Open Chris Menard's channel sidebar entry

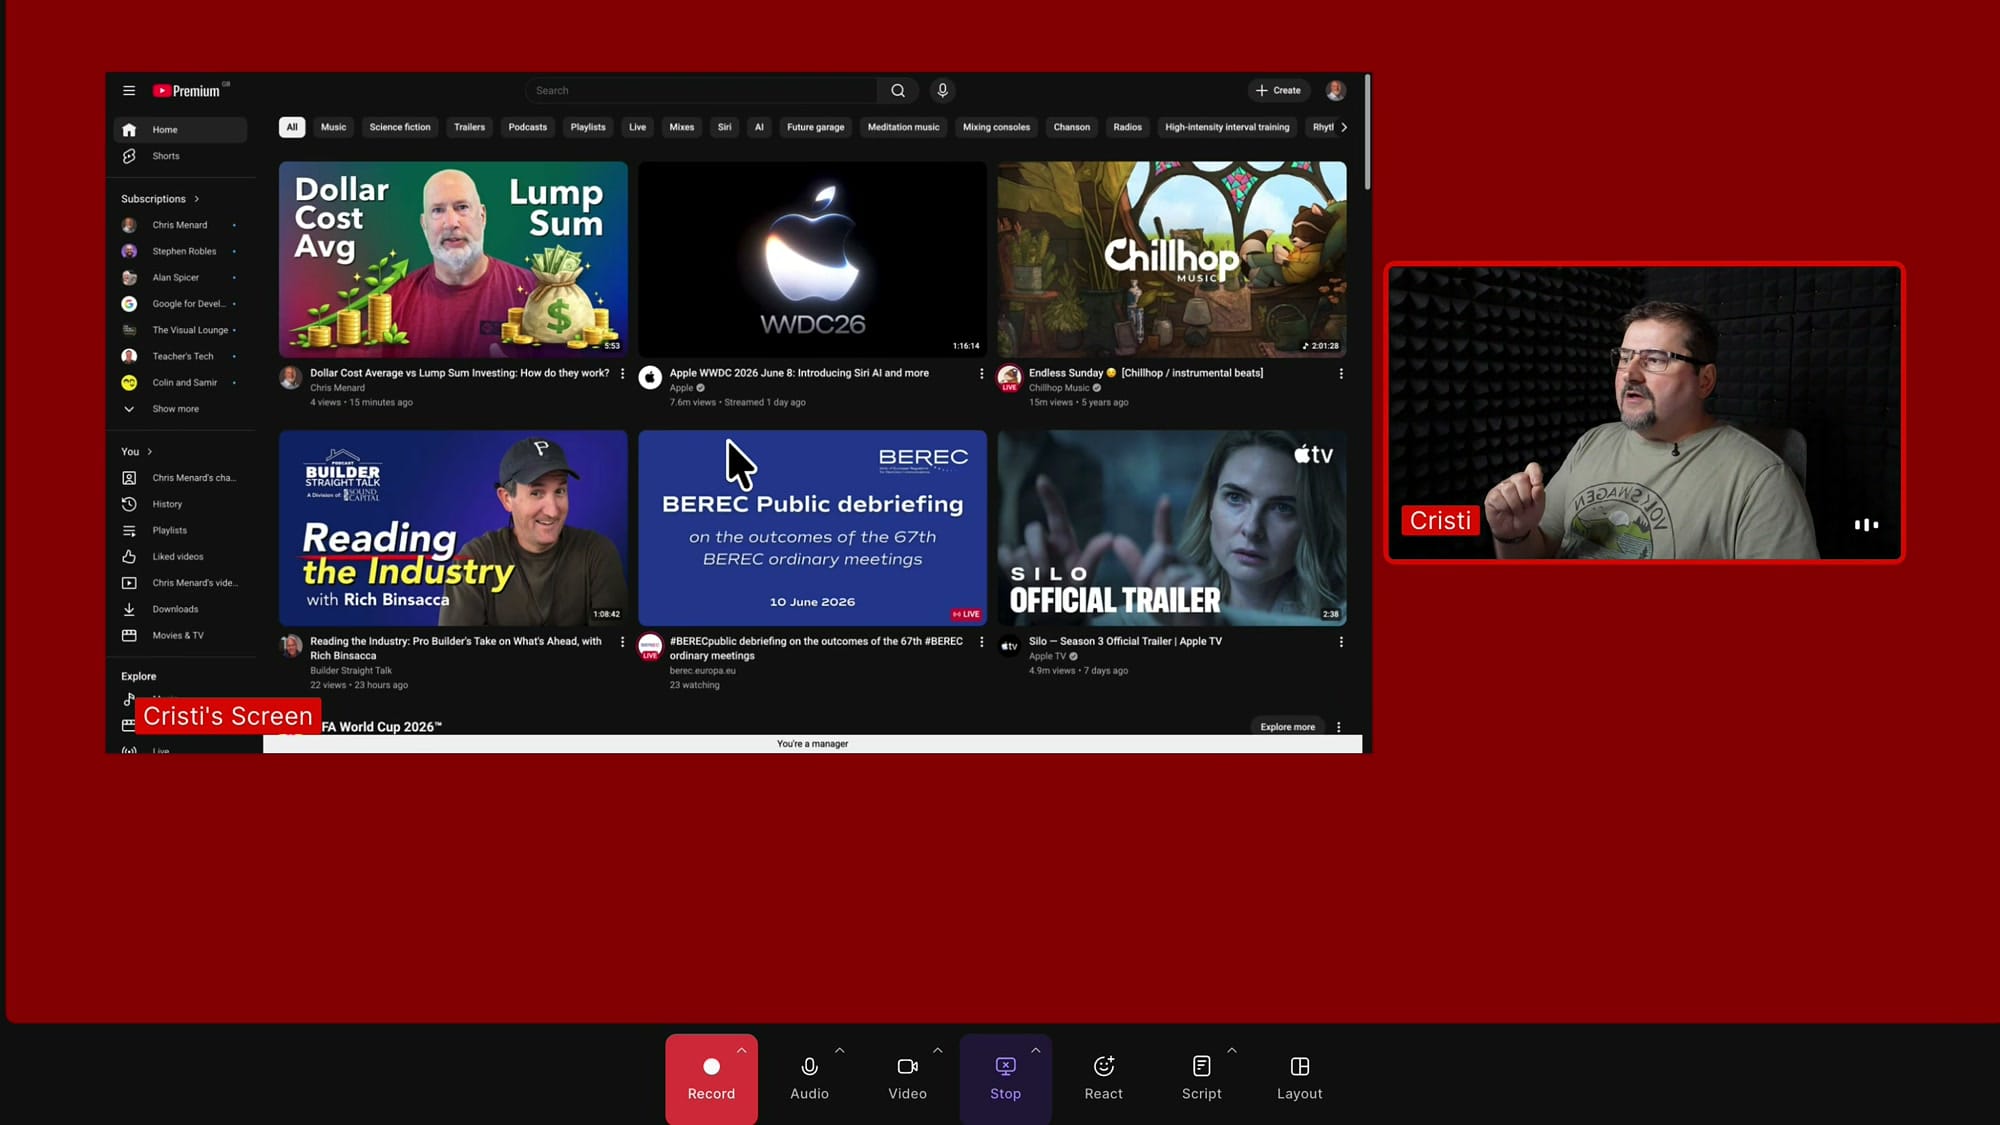click(180, 478)
